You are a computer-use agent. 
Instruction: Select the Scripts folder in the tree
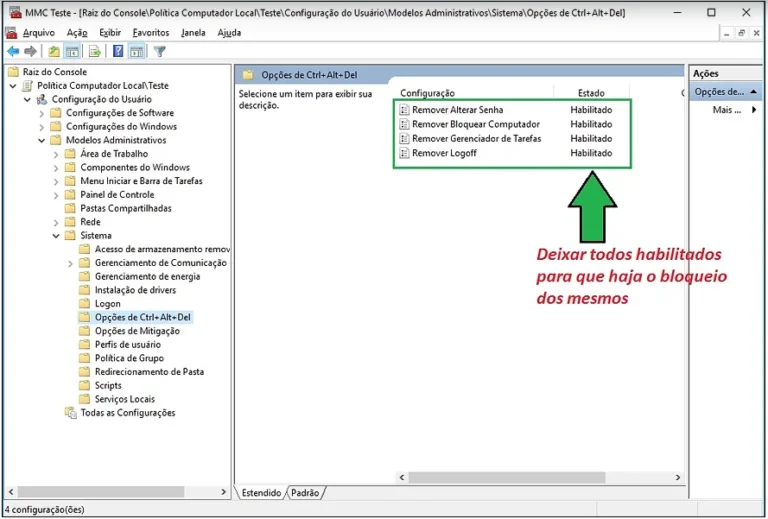108,386
